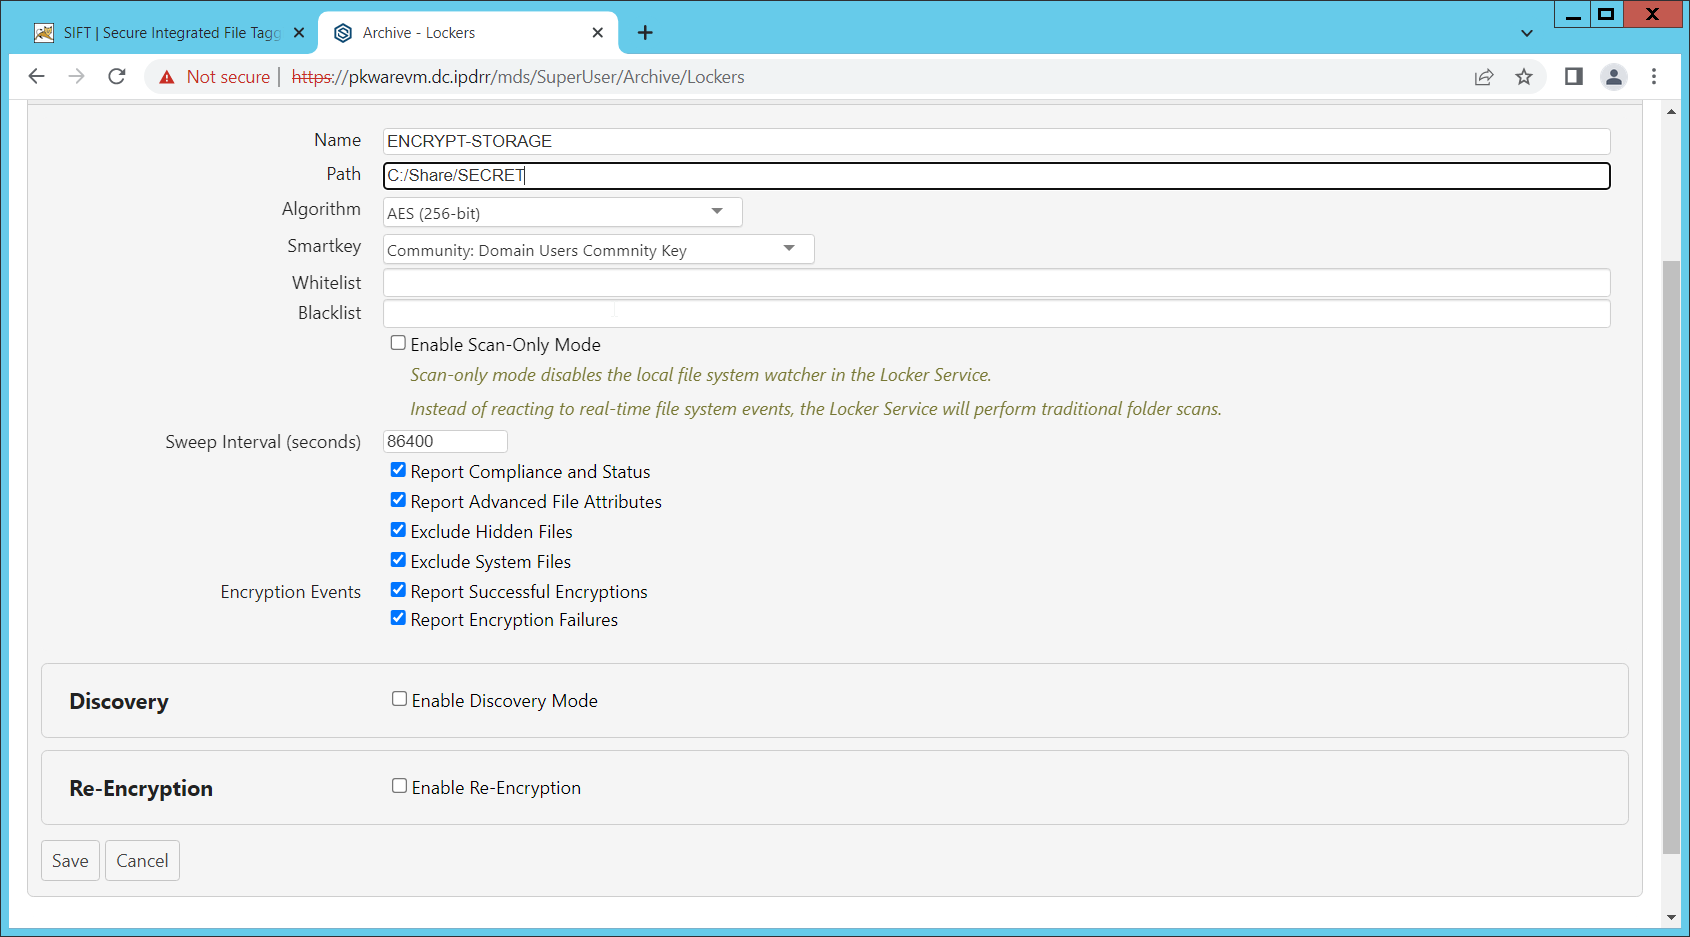The image size is (1690, 937).
Task: Open the Chrome three-dot menu
Action: click(x=1654, y=77)
